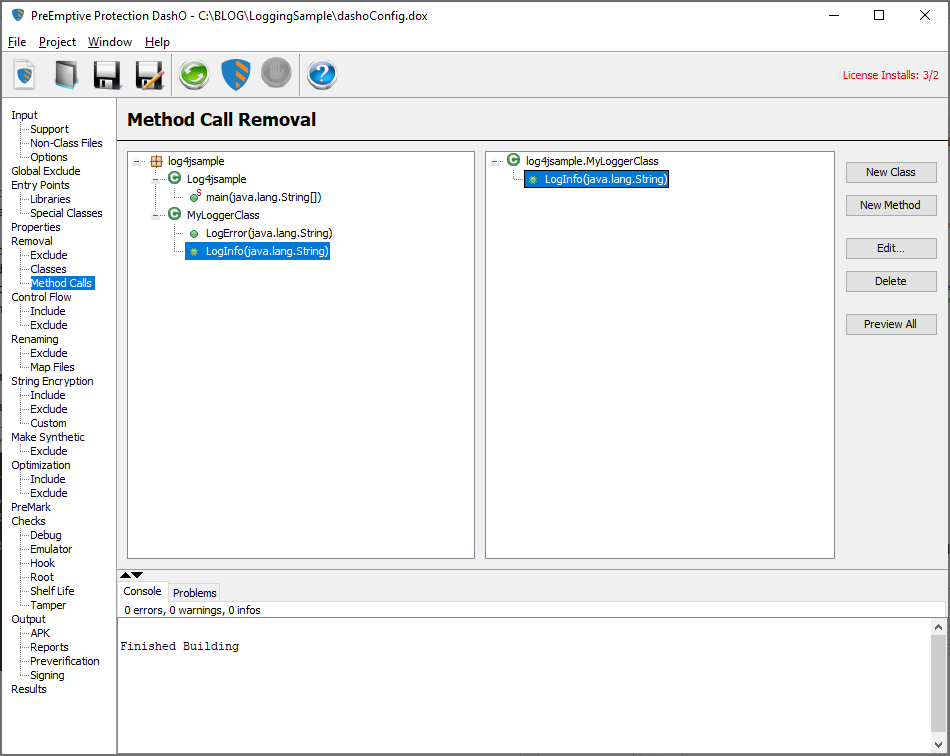Viewport: 950px width, 756px height.
Task: Click the License Installs: 3/2 text
Action: click(891, 75)
